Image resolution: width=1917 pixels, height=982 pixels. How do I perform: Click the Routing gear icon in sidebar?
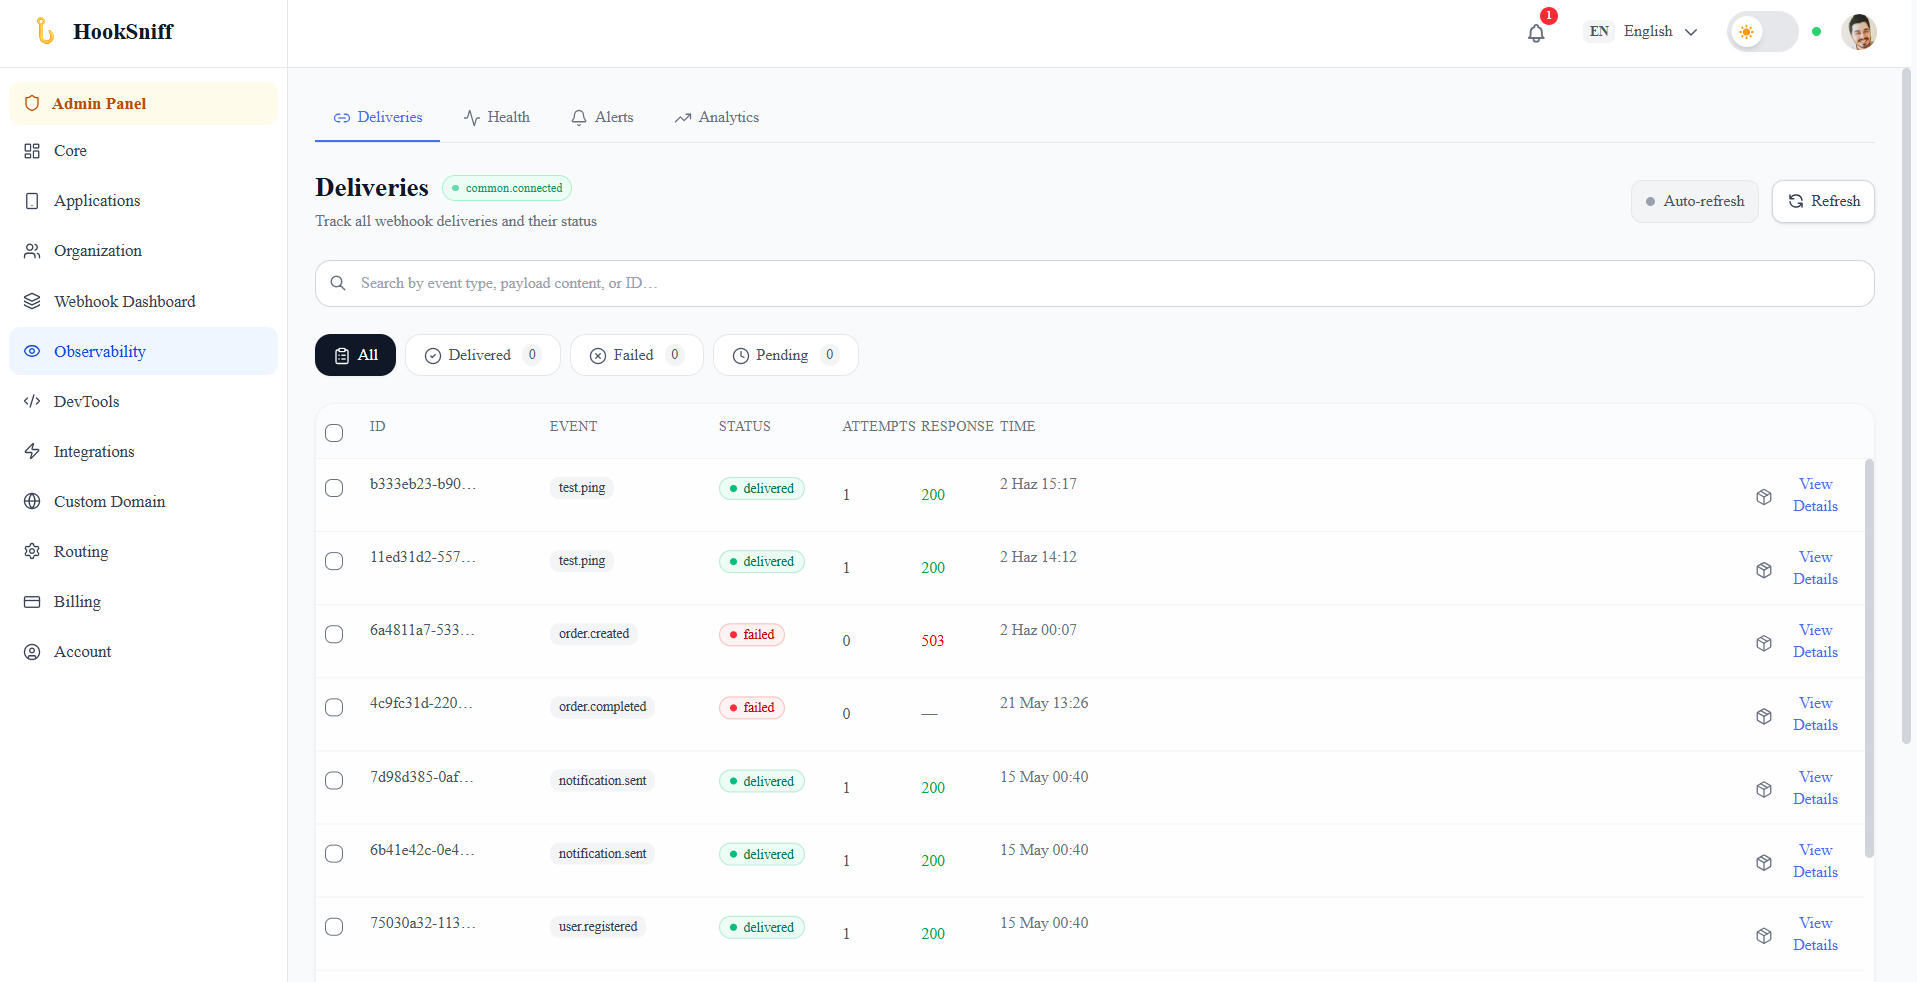[x=32, y=551]
